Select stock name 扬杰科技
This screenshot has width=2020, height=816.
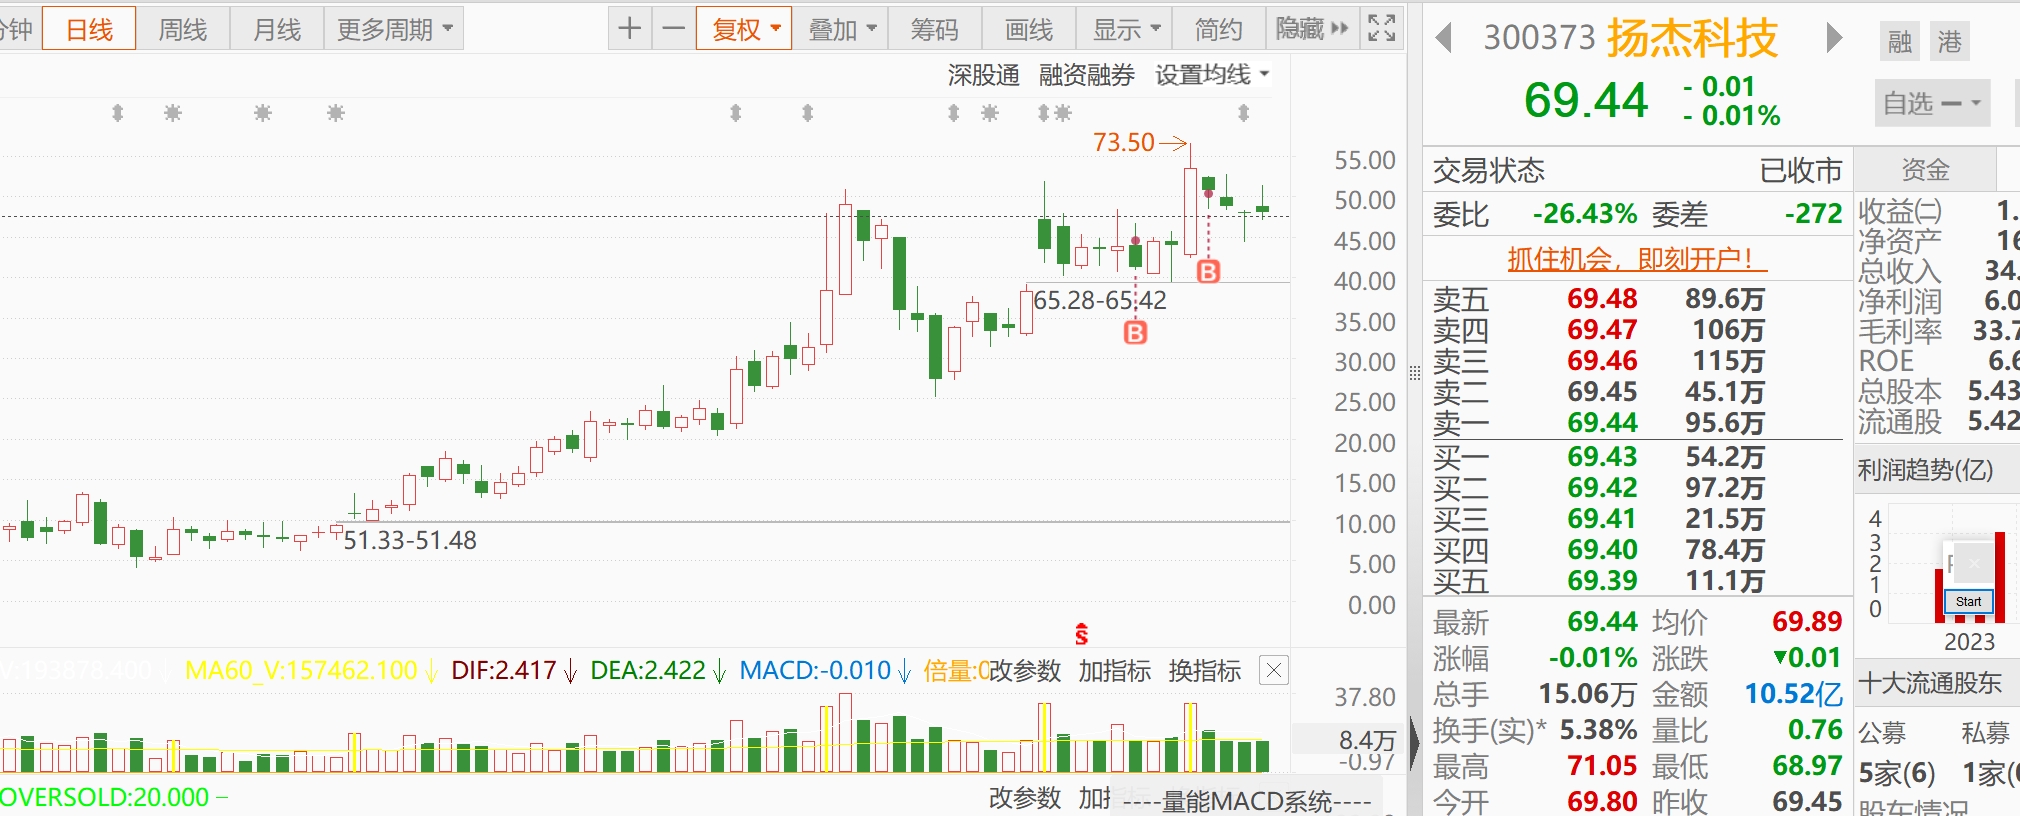[1692, 38]
